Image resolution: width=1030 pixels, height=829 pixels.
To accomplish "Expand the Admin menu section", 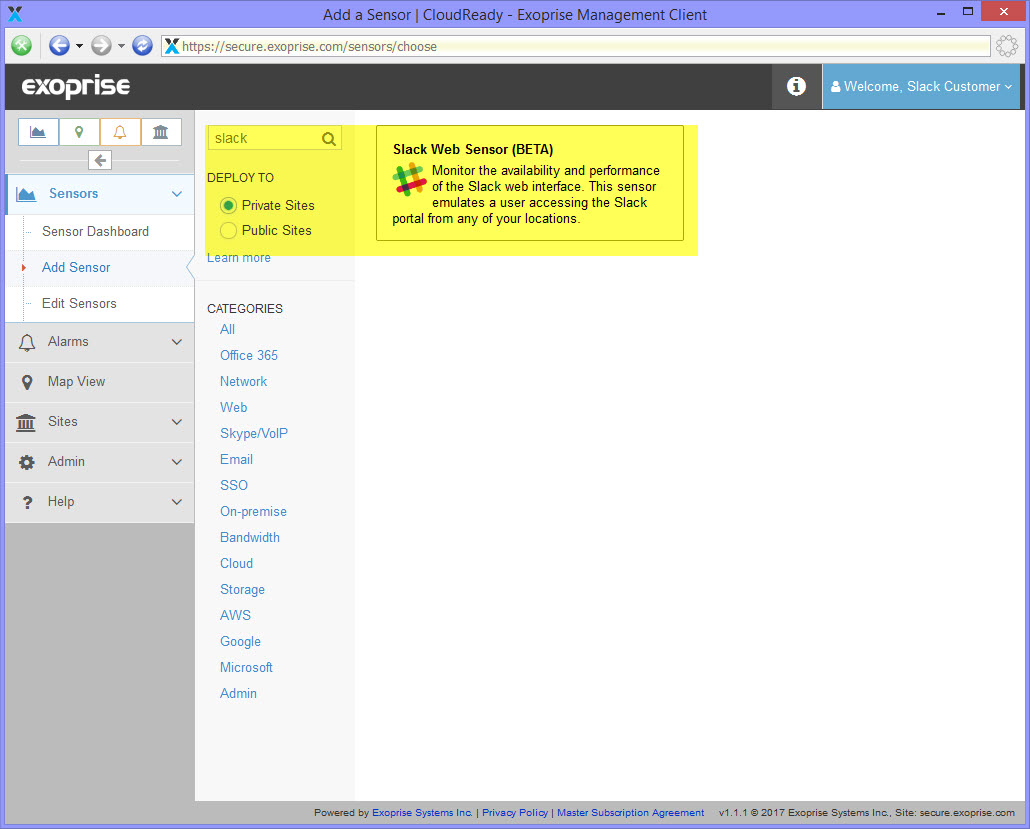I will 100,462.
